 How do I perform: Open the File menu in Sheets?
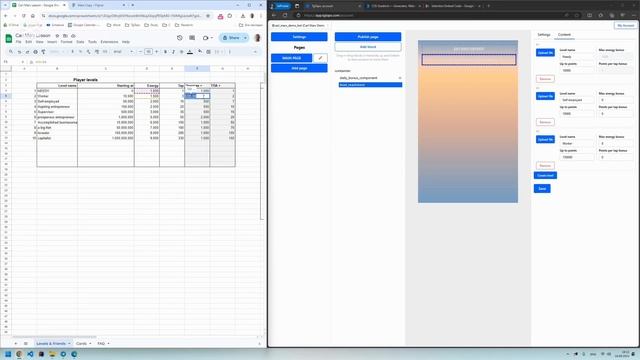18,42
